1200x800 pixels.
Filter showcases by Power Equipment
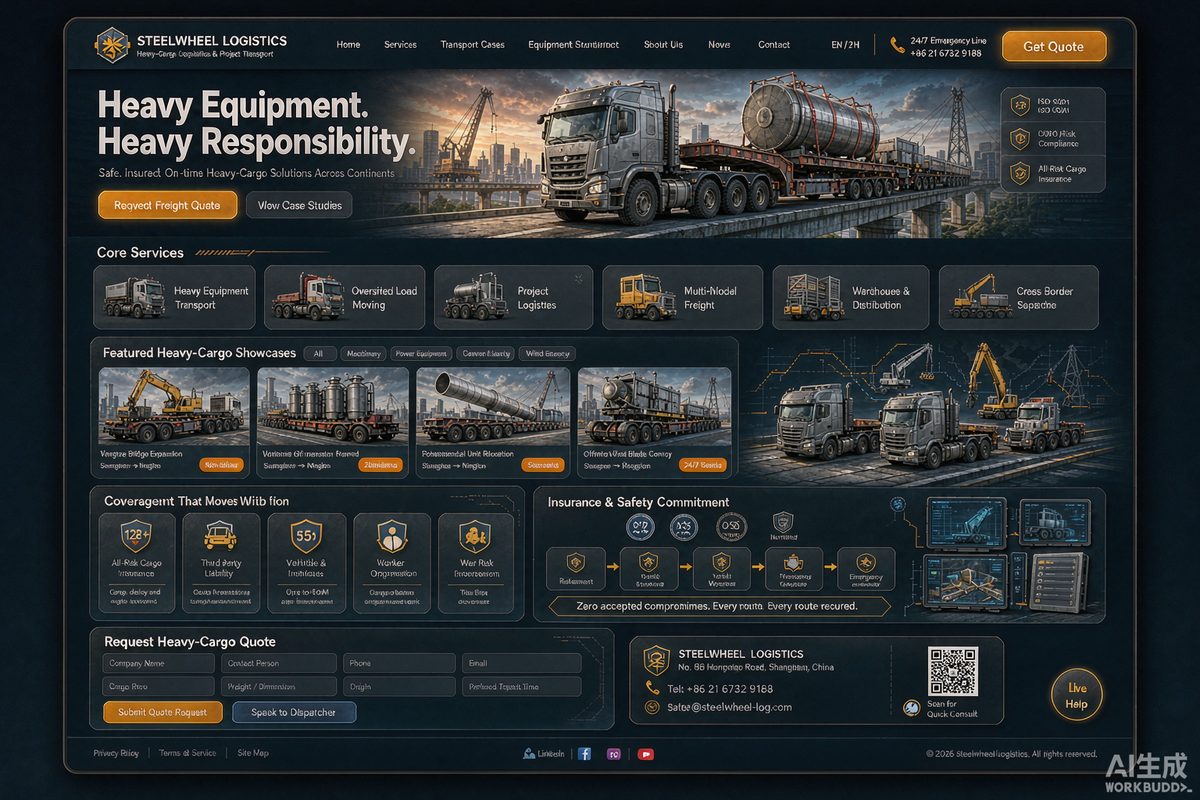[419, 353]
